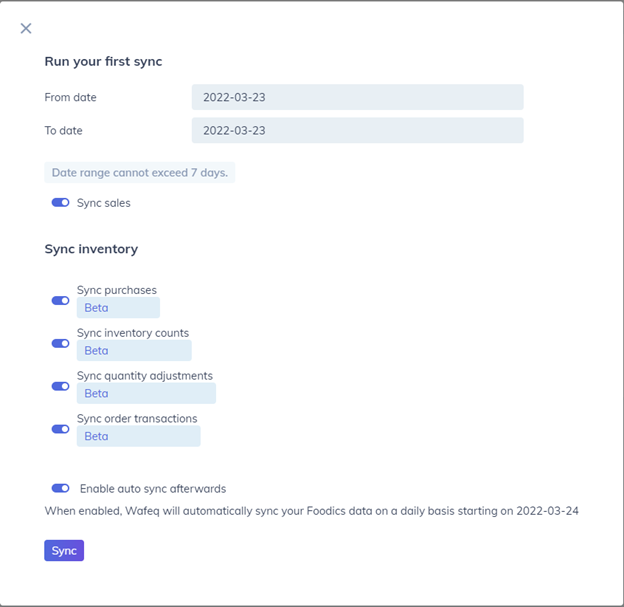This screenshot has height=607, width=624.
Task: Click the 'To date' label text
Action: click(x=64, y=131)
